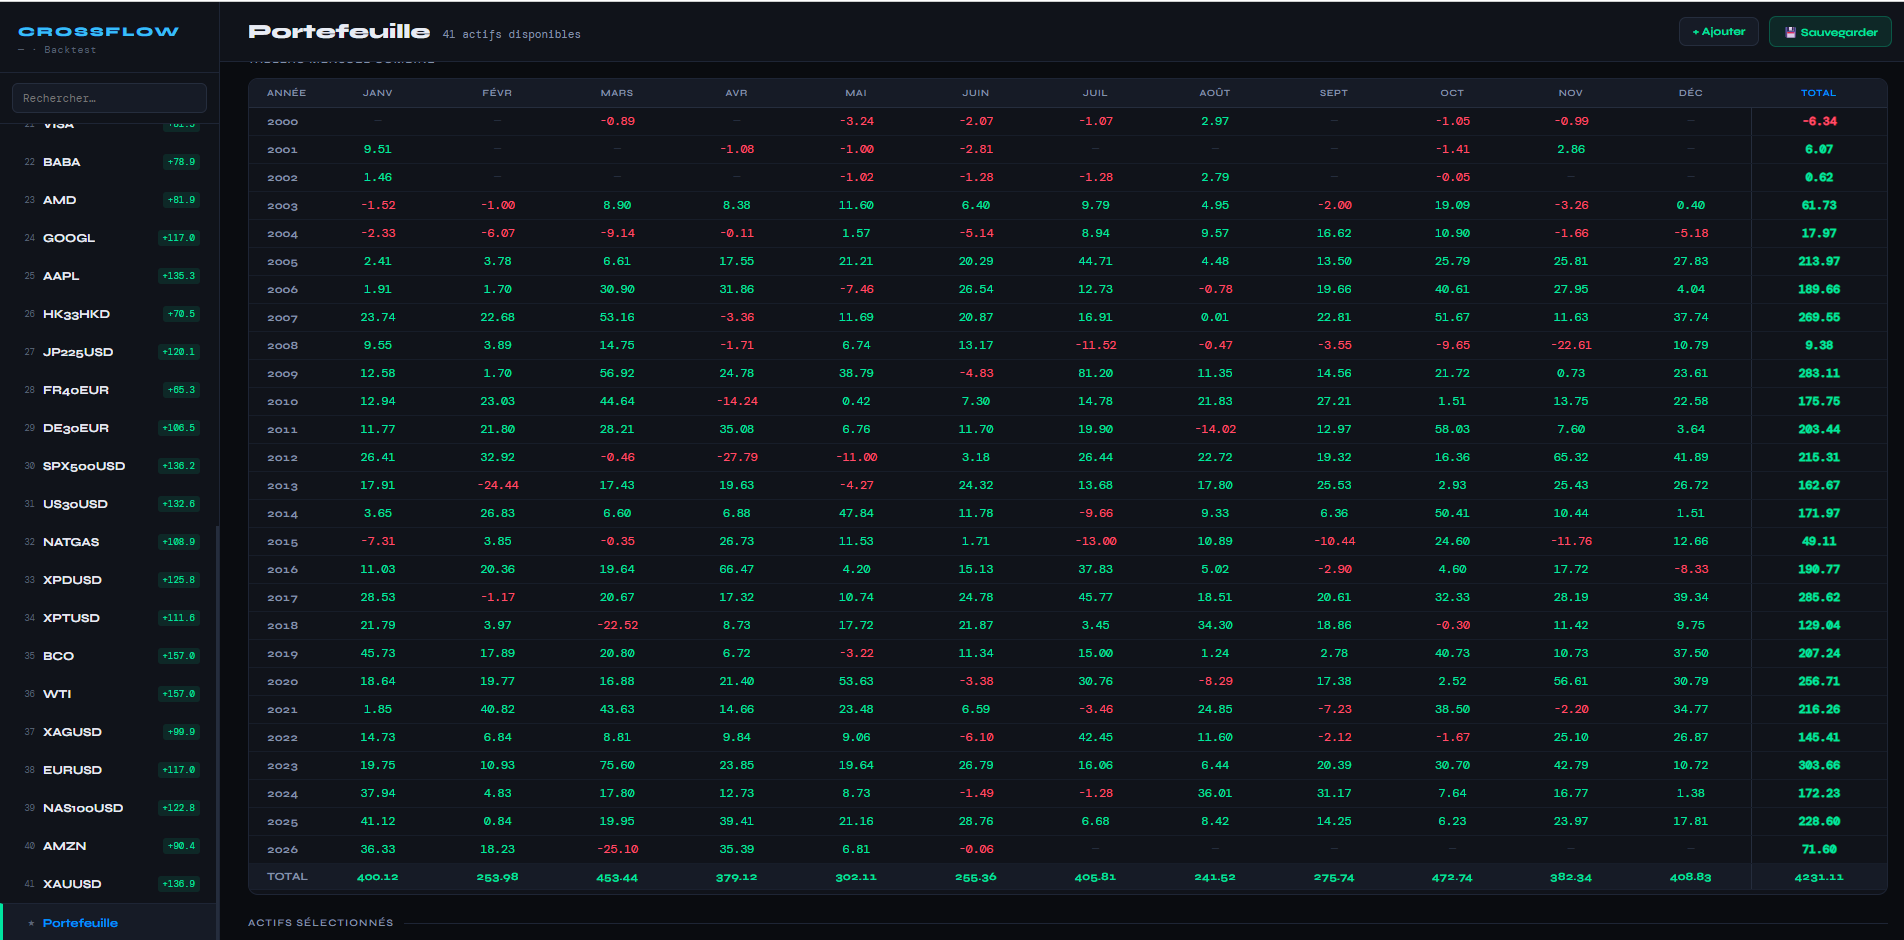Click the ANNÉE column header

tap(286, 93)
